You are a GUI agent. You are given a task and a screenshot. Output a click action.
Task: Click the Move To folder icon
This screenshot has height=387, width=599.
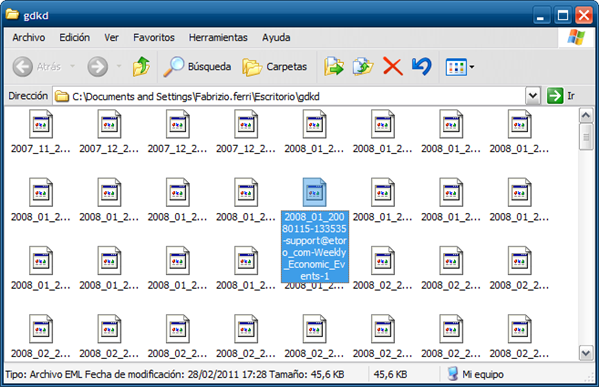click(334, 67)
